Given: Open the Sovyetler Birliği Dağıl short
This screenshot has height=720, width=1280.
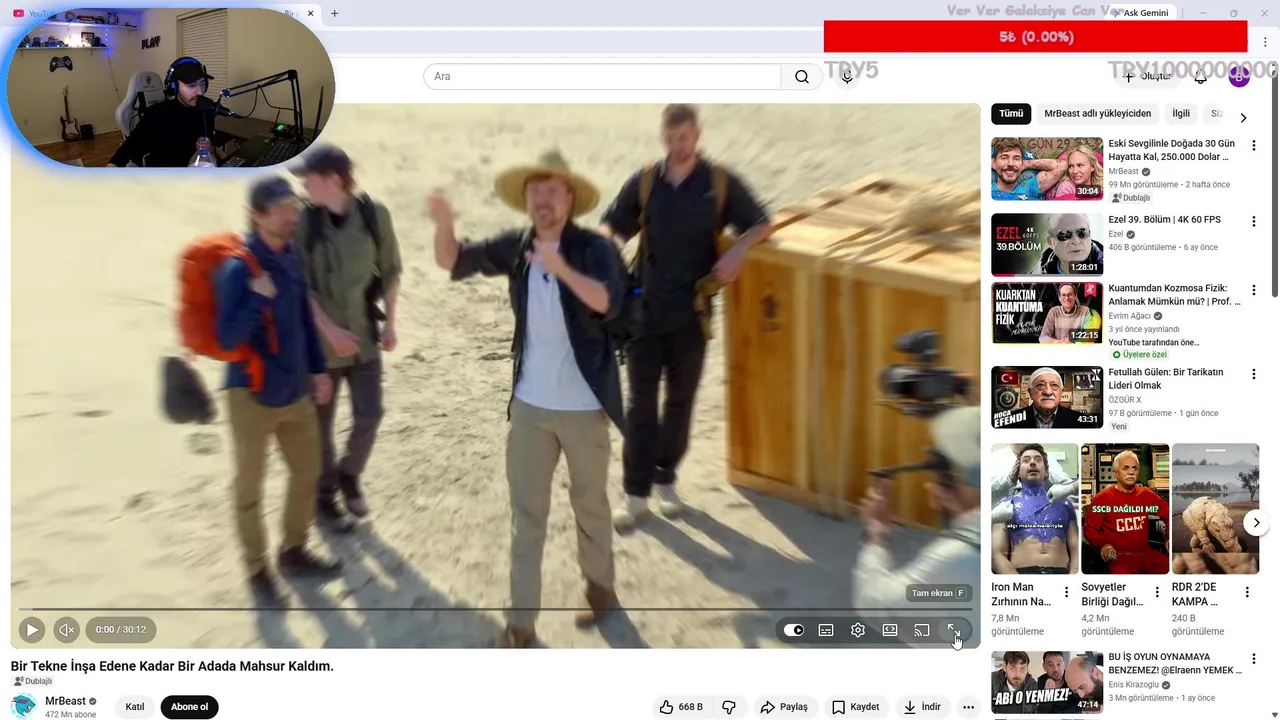Looking at the screenshot, I should point(1124,509).
